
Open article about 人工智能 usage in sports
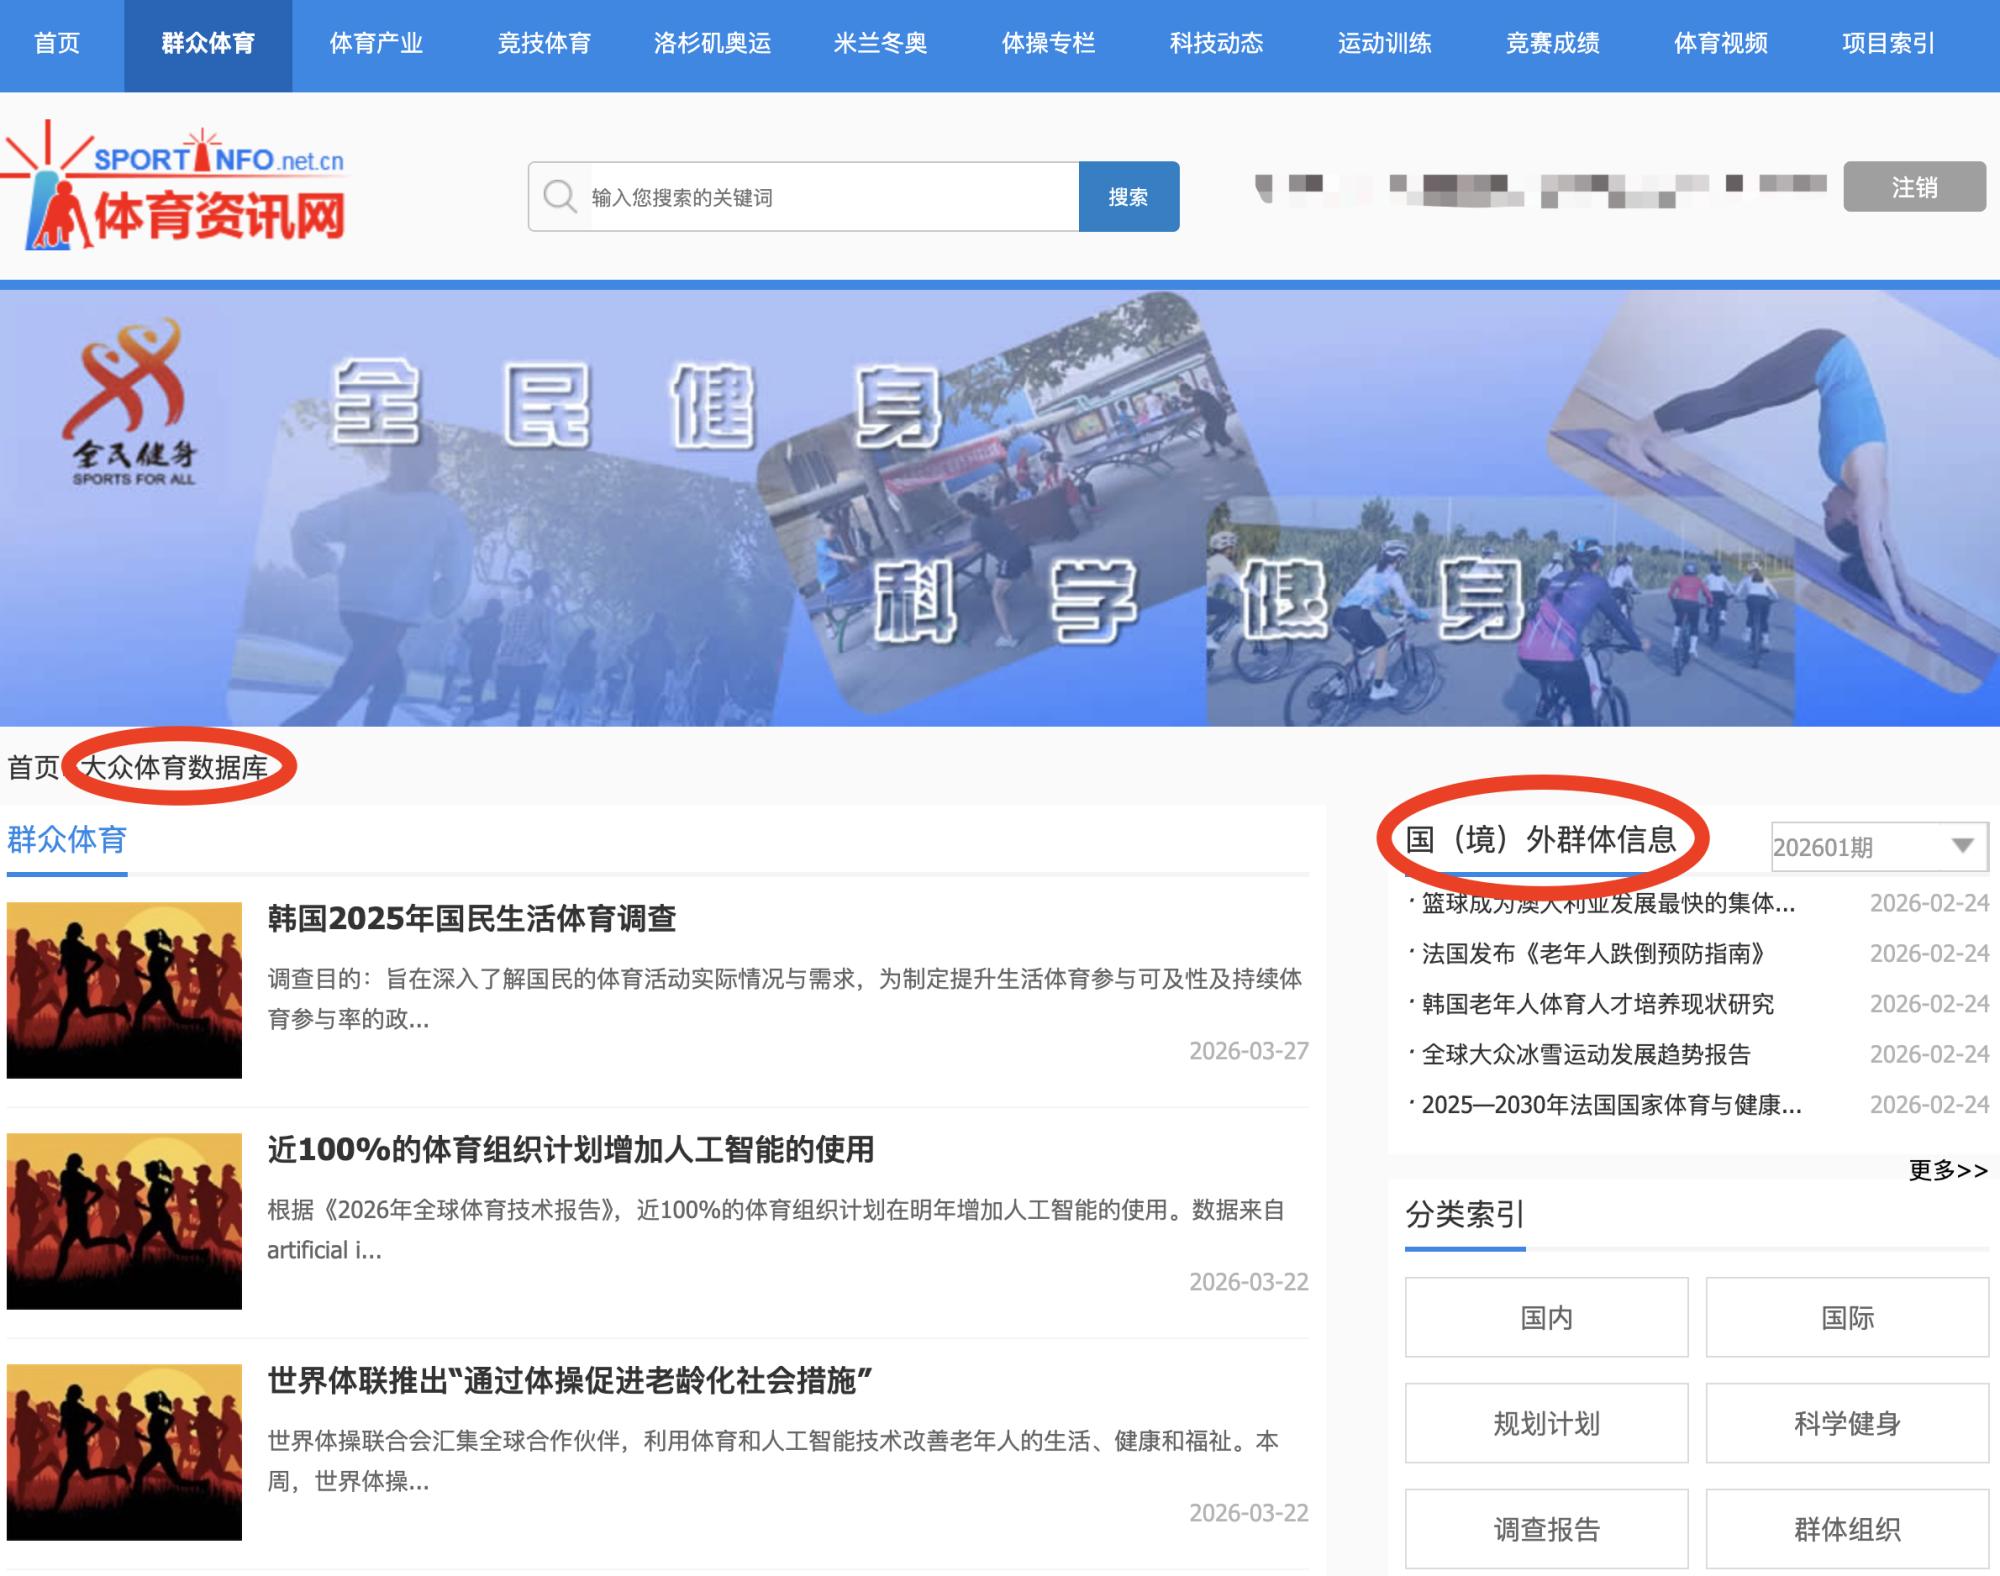(x=570, y=1150)
